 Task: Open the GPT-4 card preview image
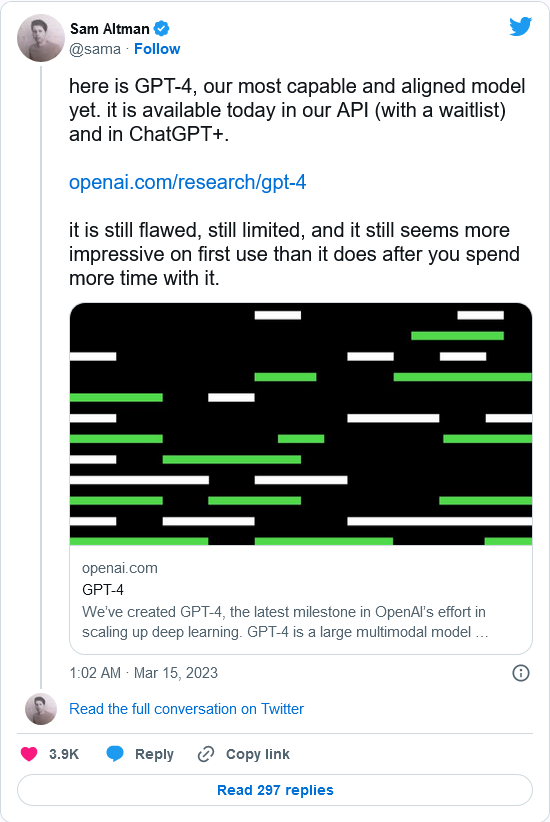pyautogui.click(x=301, y=424)
